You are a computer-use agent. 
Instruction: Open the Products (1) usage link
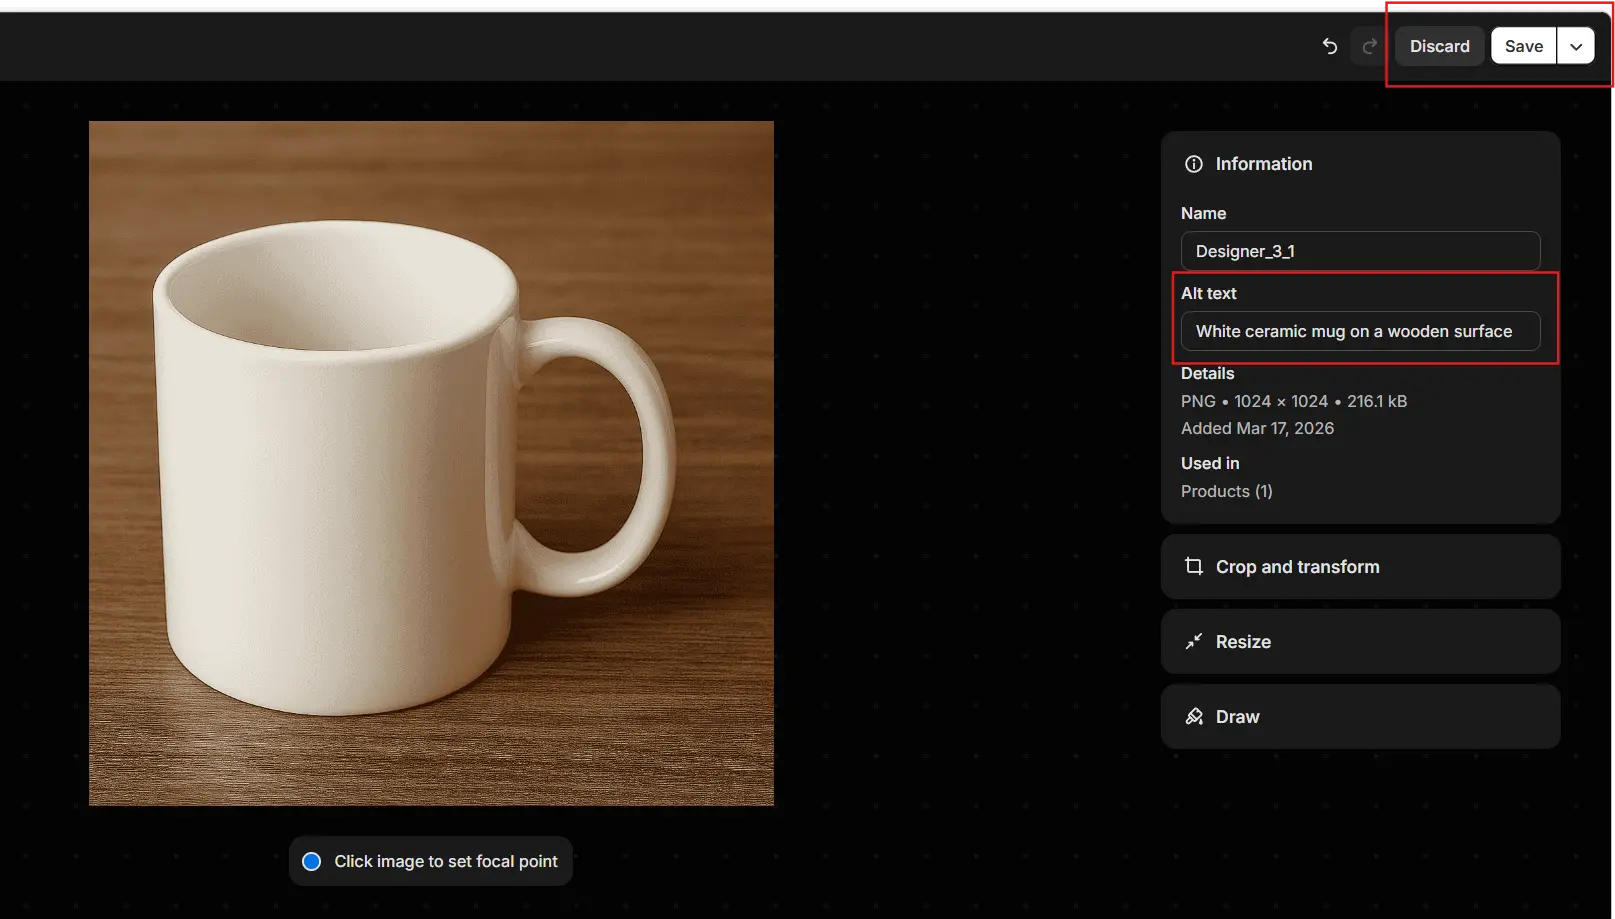pyautogui.click(x=1226, y=491)
